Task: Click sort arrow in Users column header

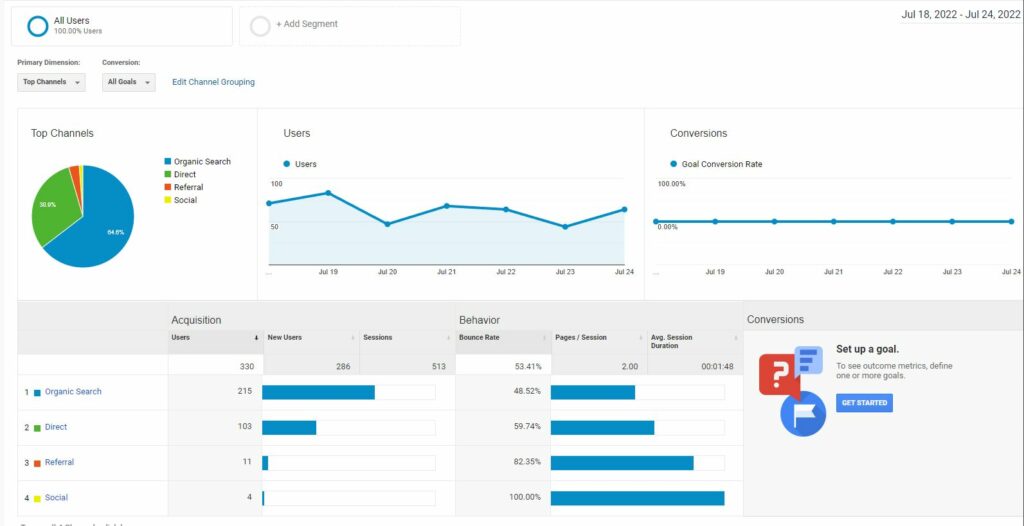Action: 256,338
